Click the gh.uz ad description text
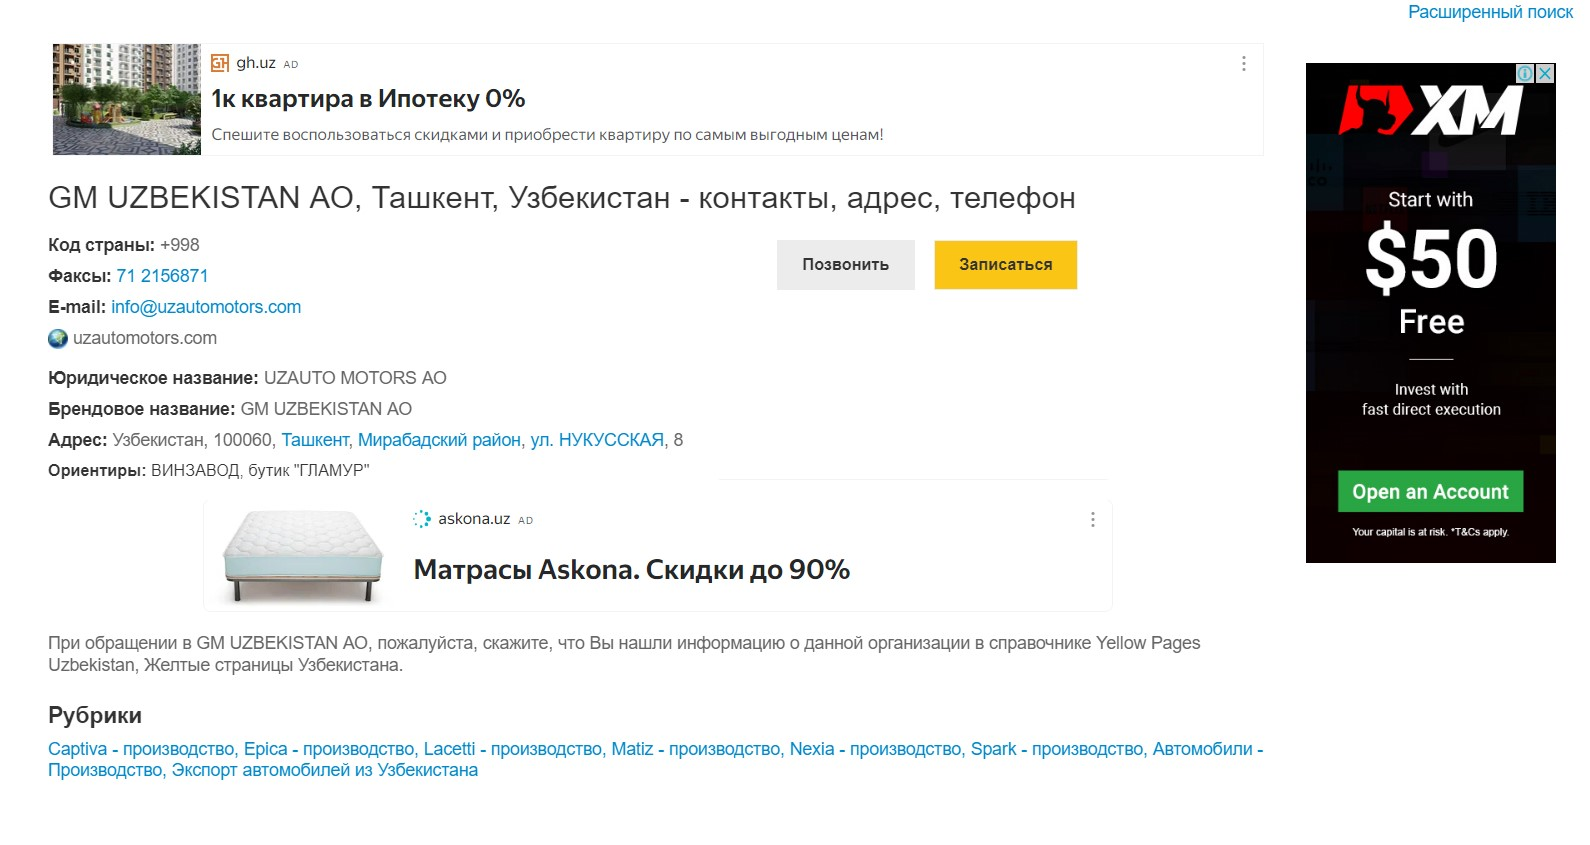1590x845 pixels. pos(548,135)
